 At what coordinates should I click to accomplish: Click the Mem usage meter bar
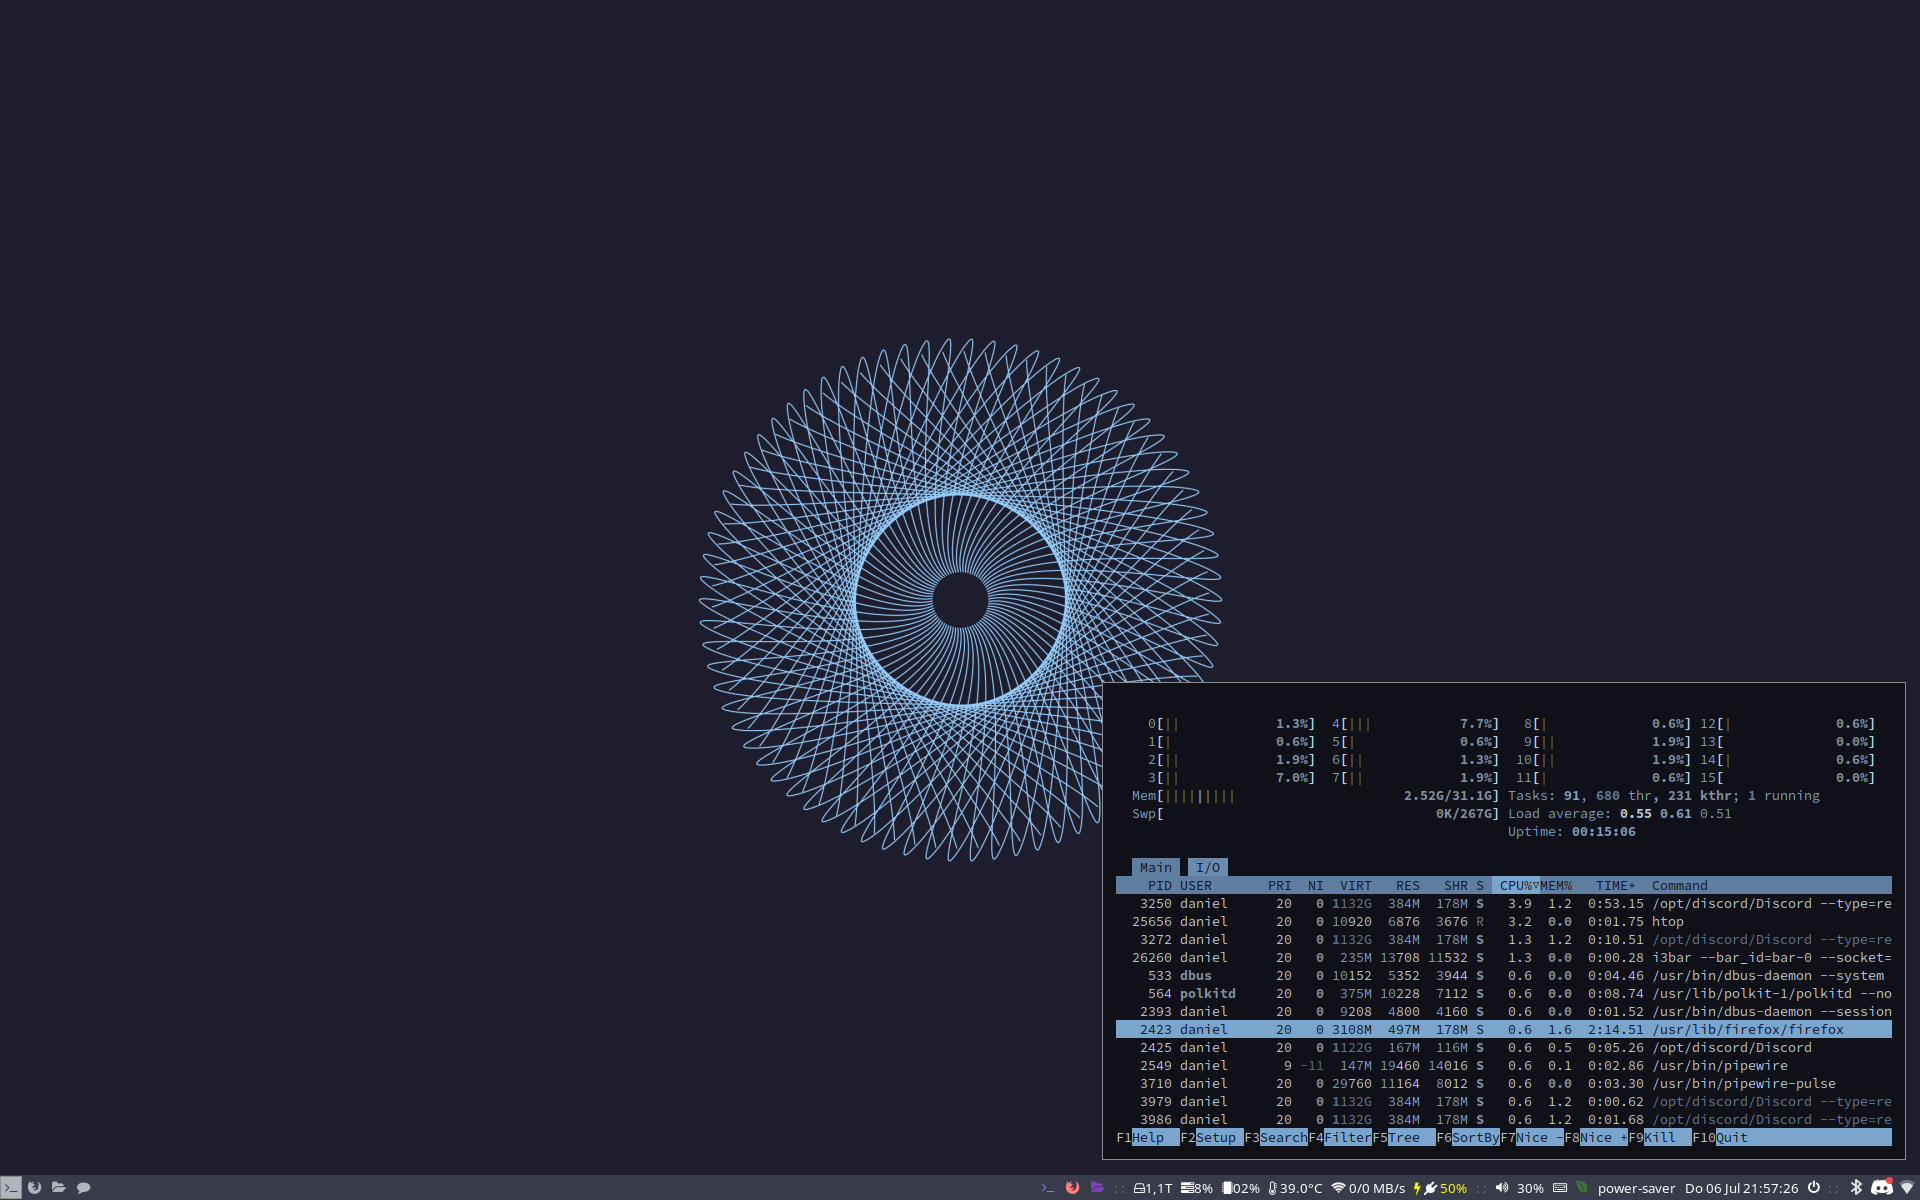coord(1300,795)
